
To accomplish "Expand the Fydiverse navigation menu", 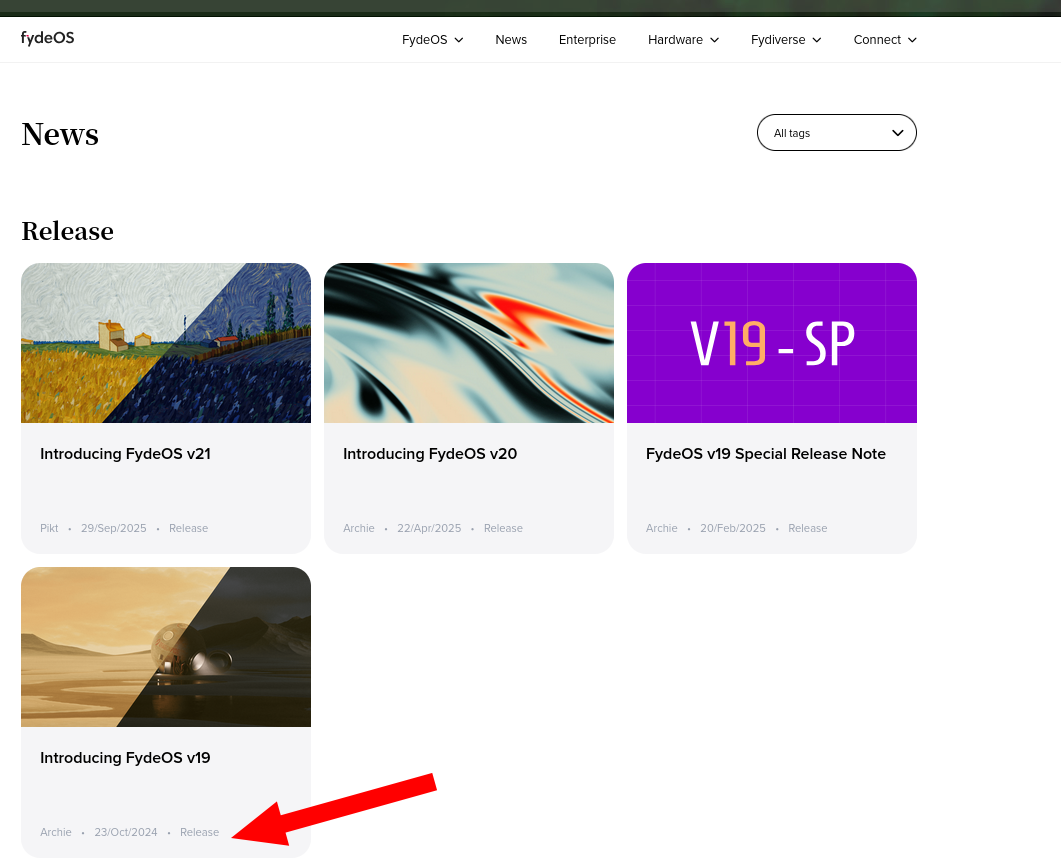I will (x=786, y=40).
